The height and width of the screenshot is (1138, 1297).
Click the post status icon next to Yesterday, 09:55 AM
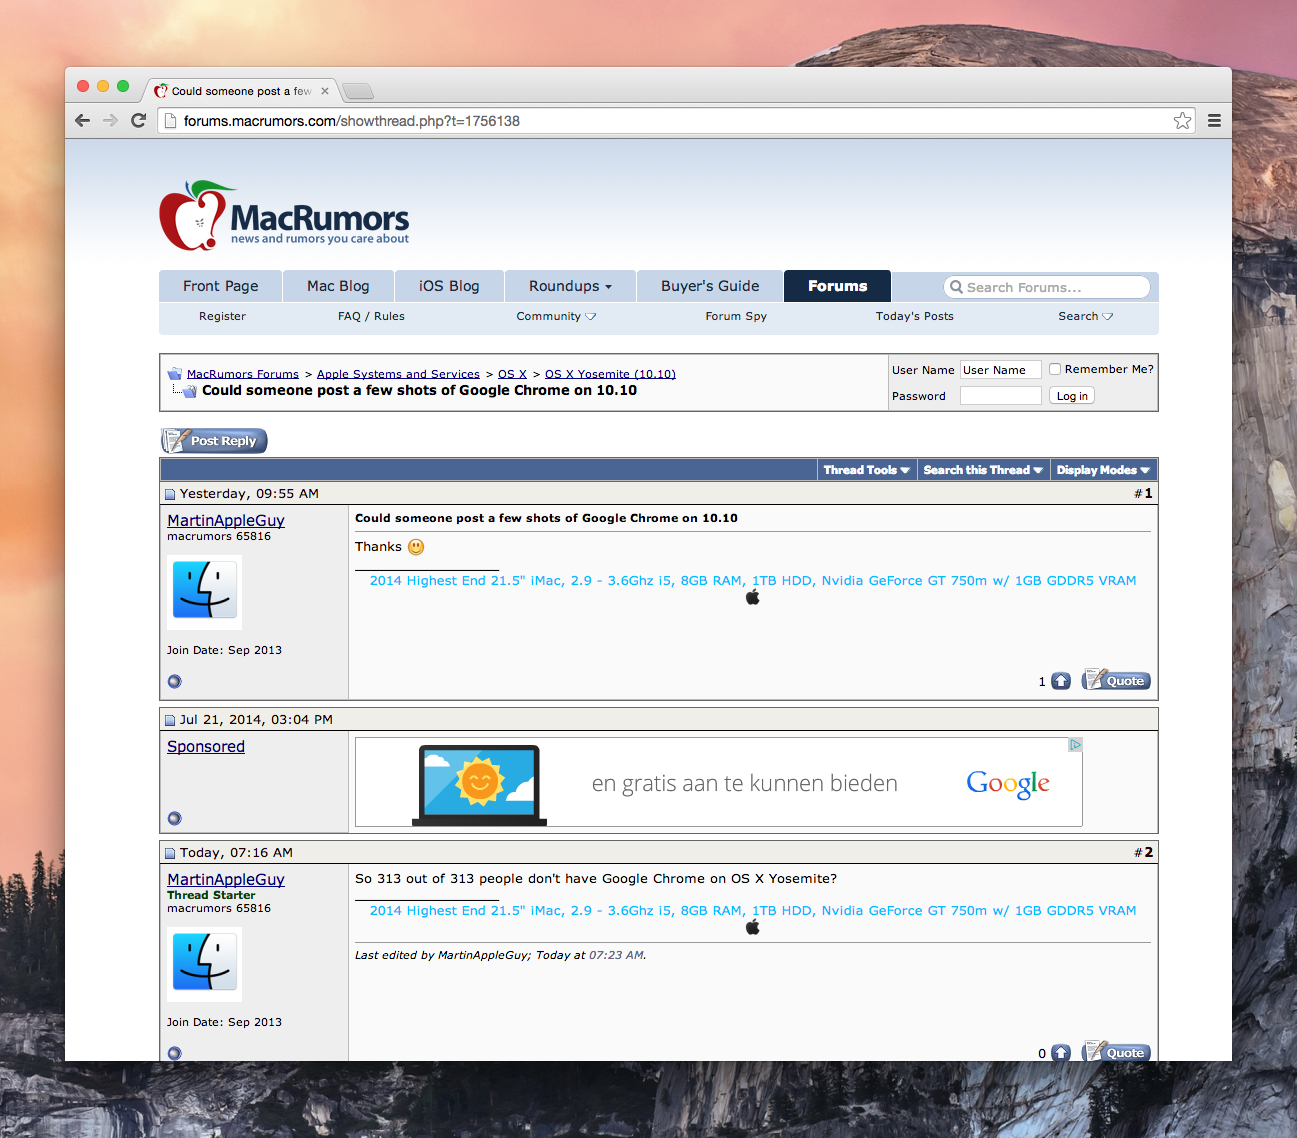click(x=170, y=494)
